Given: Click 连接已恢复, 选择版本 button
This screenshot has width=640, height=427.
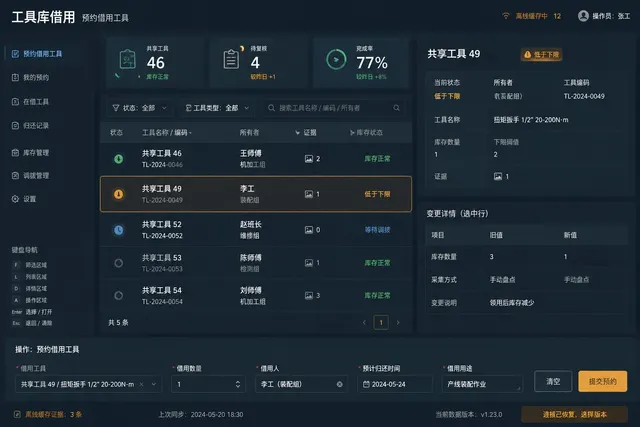Looking at the screenshot, I should [x=574, y=414].
